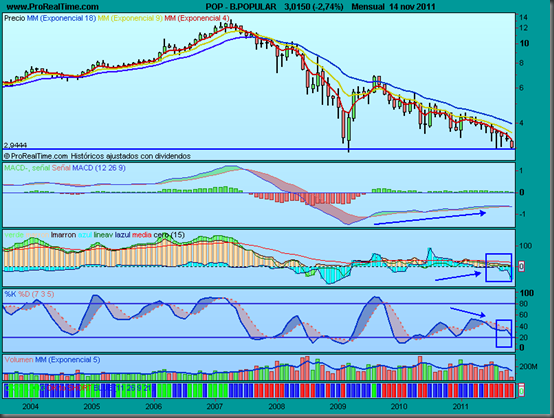
Task: Click stochastic axis value 80
Action: coord(523,304)
